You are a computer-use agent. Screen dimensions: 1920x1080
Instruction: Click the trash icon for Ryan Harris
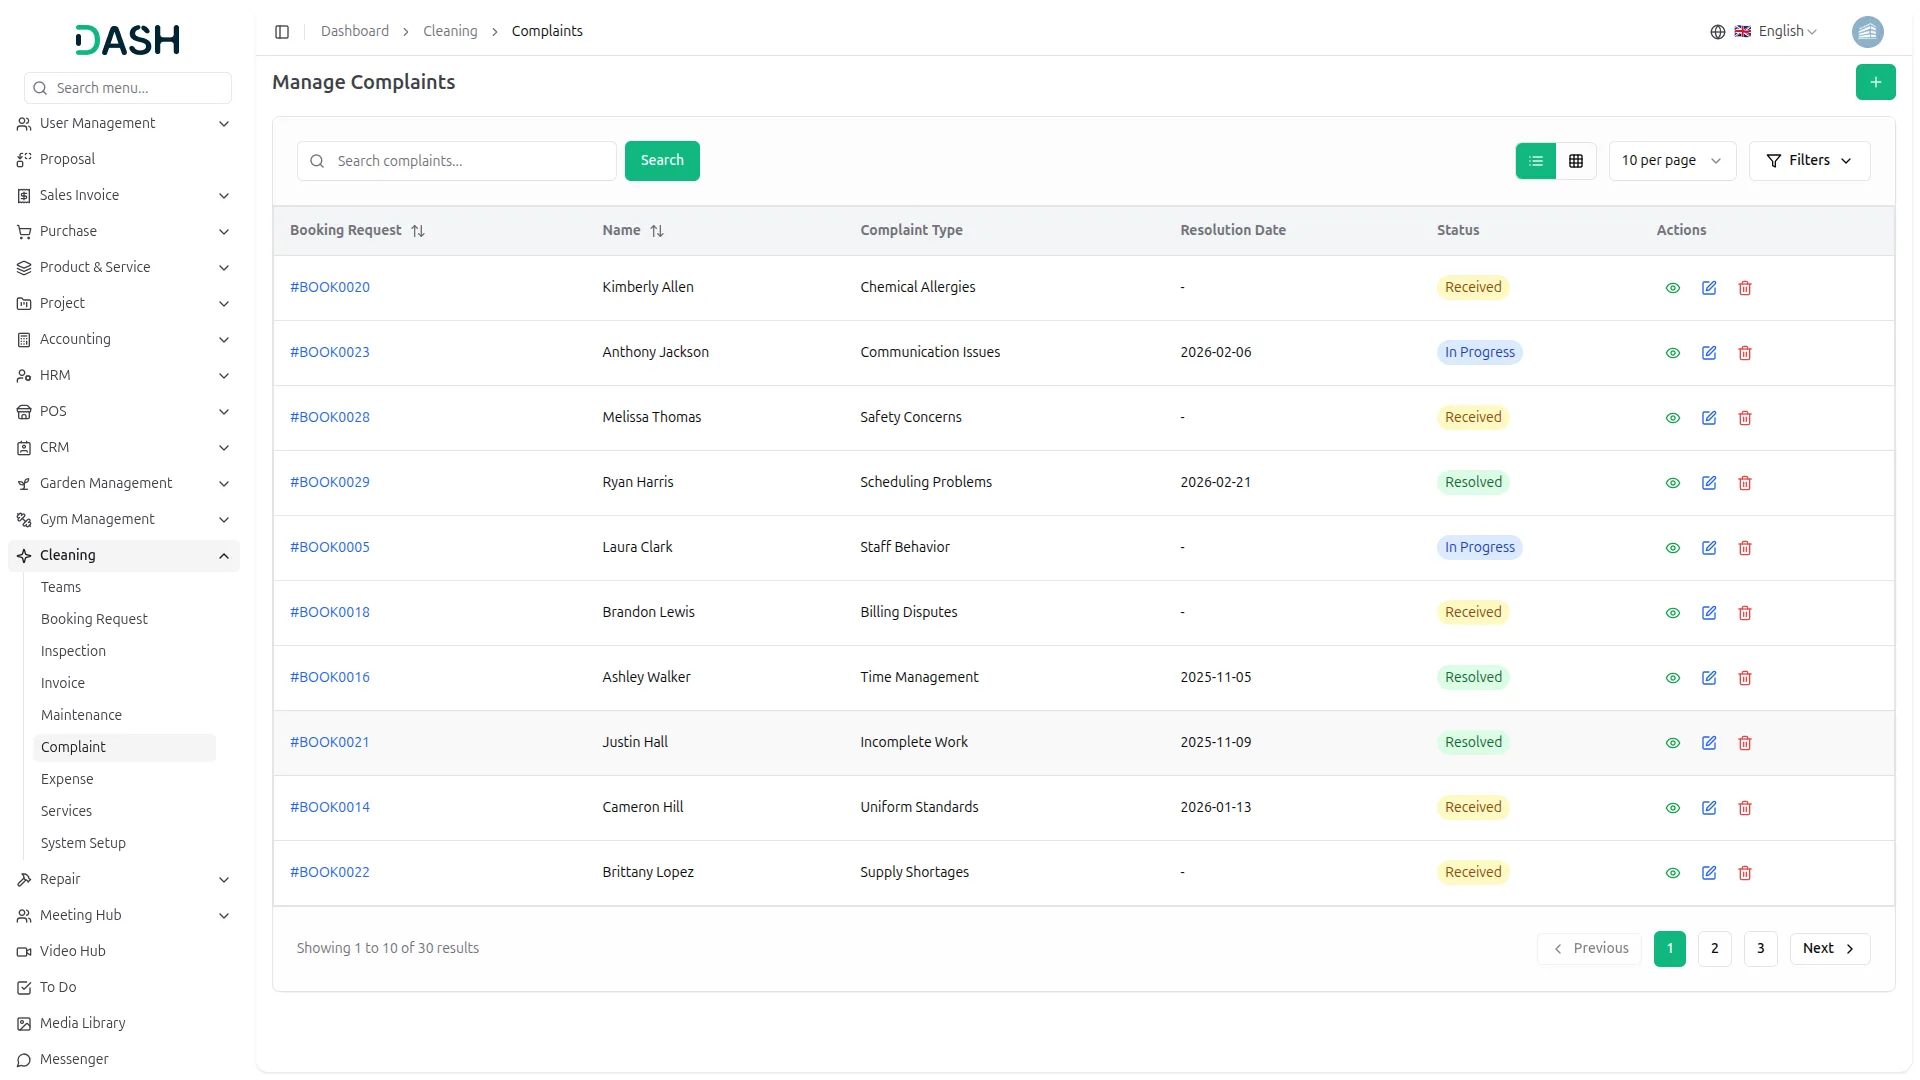click(1745, 483)
